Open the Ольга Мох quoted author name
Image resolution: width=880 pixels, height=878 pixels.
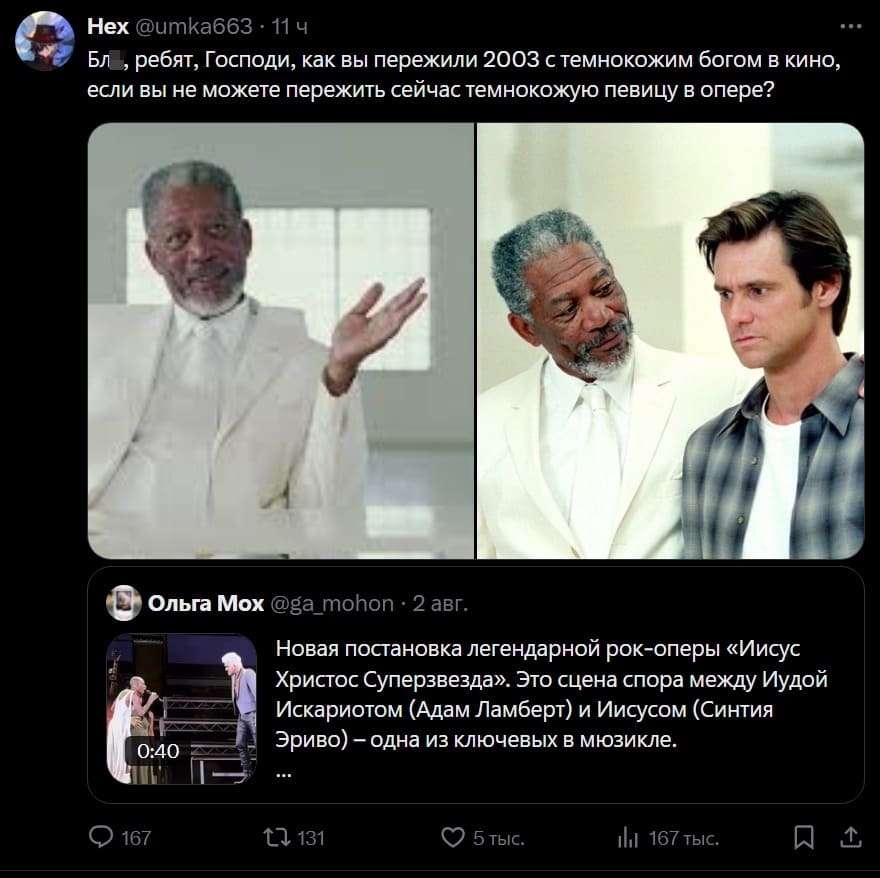coord(206,603)
